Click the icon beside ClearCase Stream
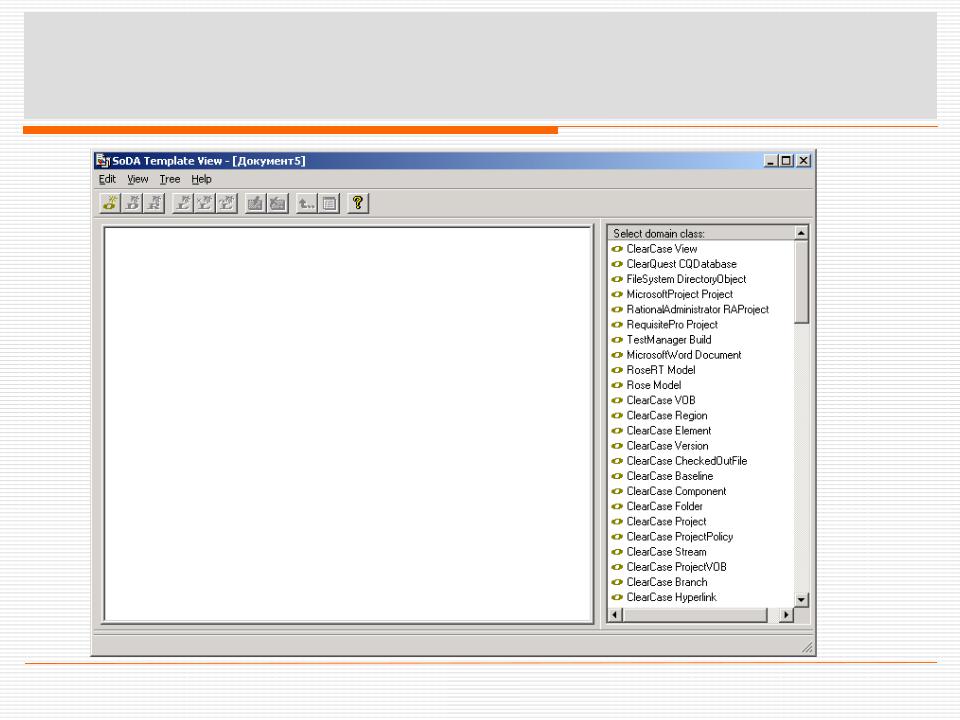960x720 pixels. pyautogui.click(x=617, y=552)
